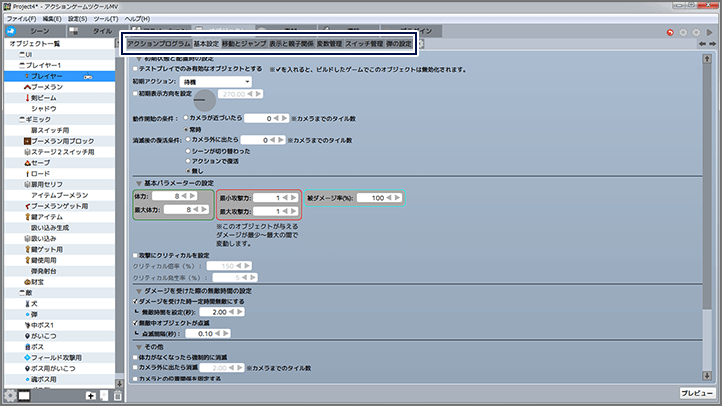Click the white rectangle icon beside the gear
Screen dimensions: 722x406
(25, 396)
